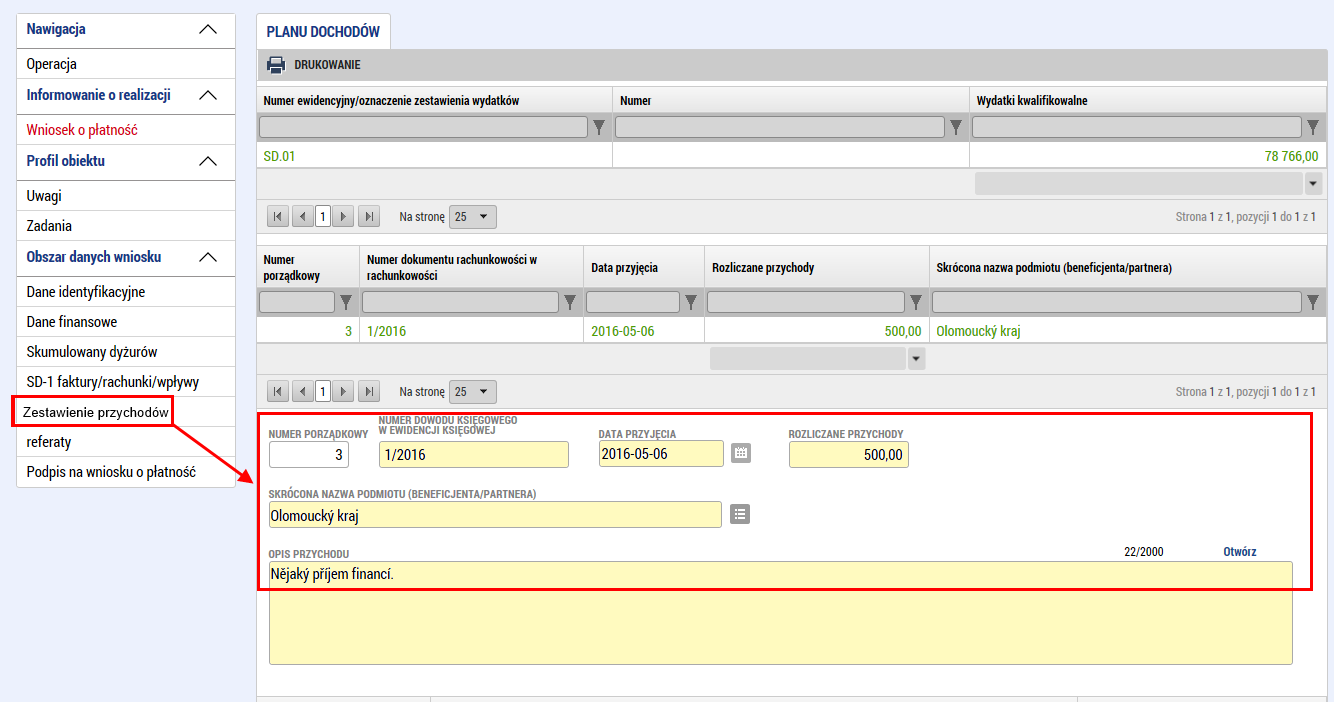The width and height of the screenshot is (1334, 702).
Task: Click Otwórz link above description field
Action: click(1240, 552)
